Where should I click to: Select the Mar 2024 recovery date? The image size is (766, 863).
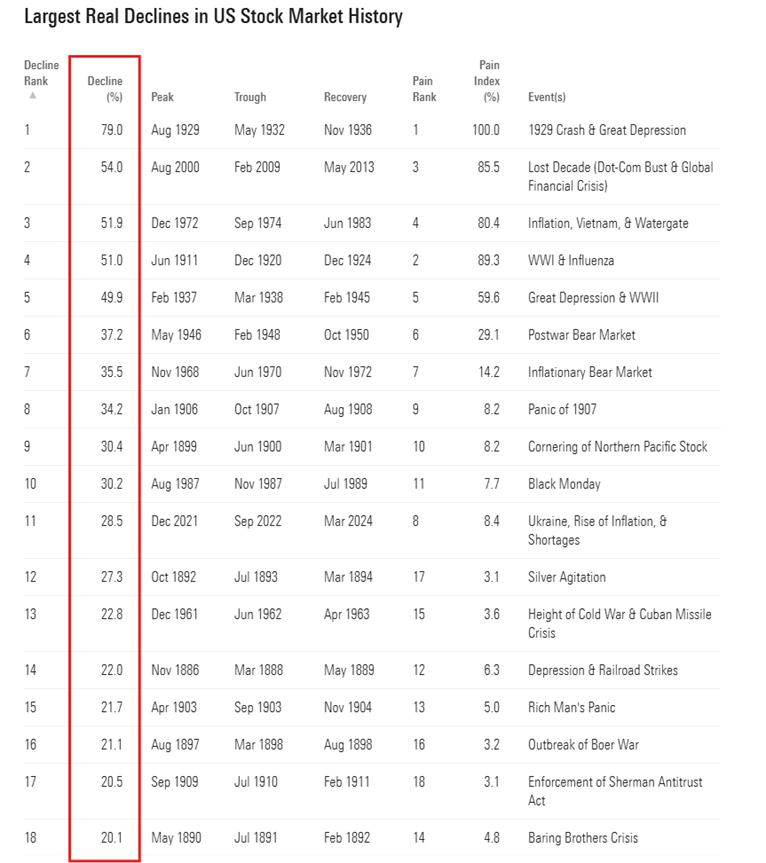[x=347, y=521]
